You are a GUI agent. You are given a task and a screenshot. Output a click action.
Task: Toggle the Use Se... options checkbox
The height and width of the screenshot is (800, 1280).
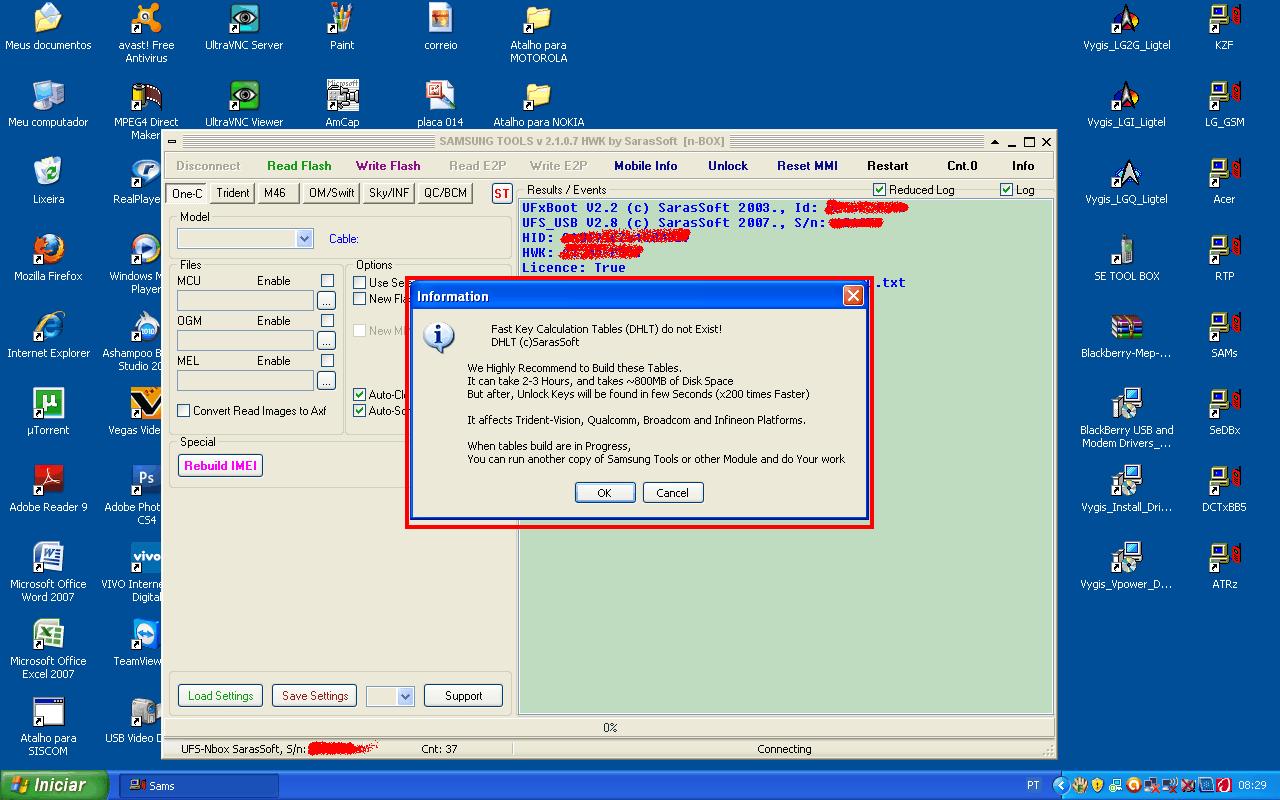click(x=359, y=283)
